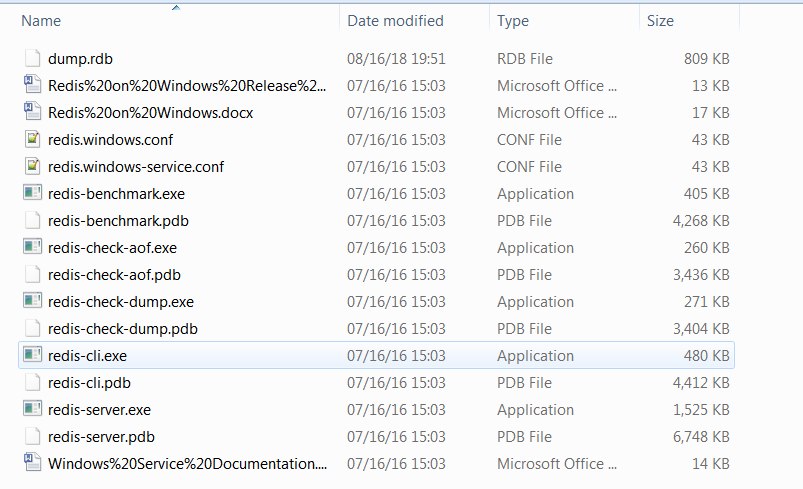Click the redis-check-aof.pdb file icon

tap(32, 274)
